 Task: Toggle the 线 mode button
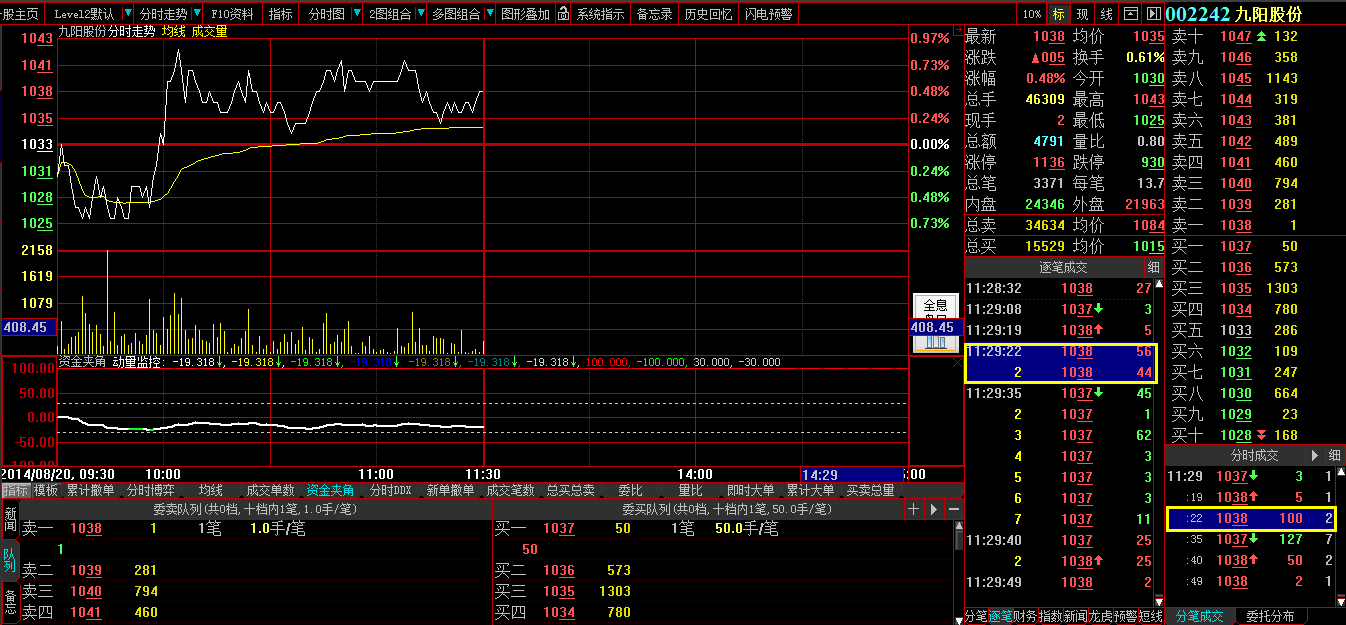pyautogui.click(x=1106, y=14)
